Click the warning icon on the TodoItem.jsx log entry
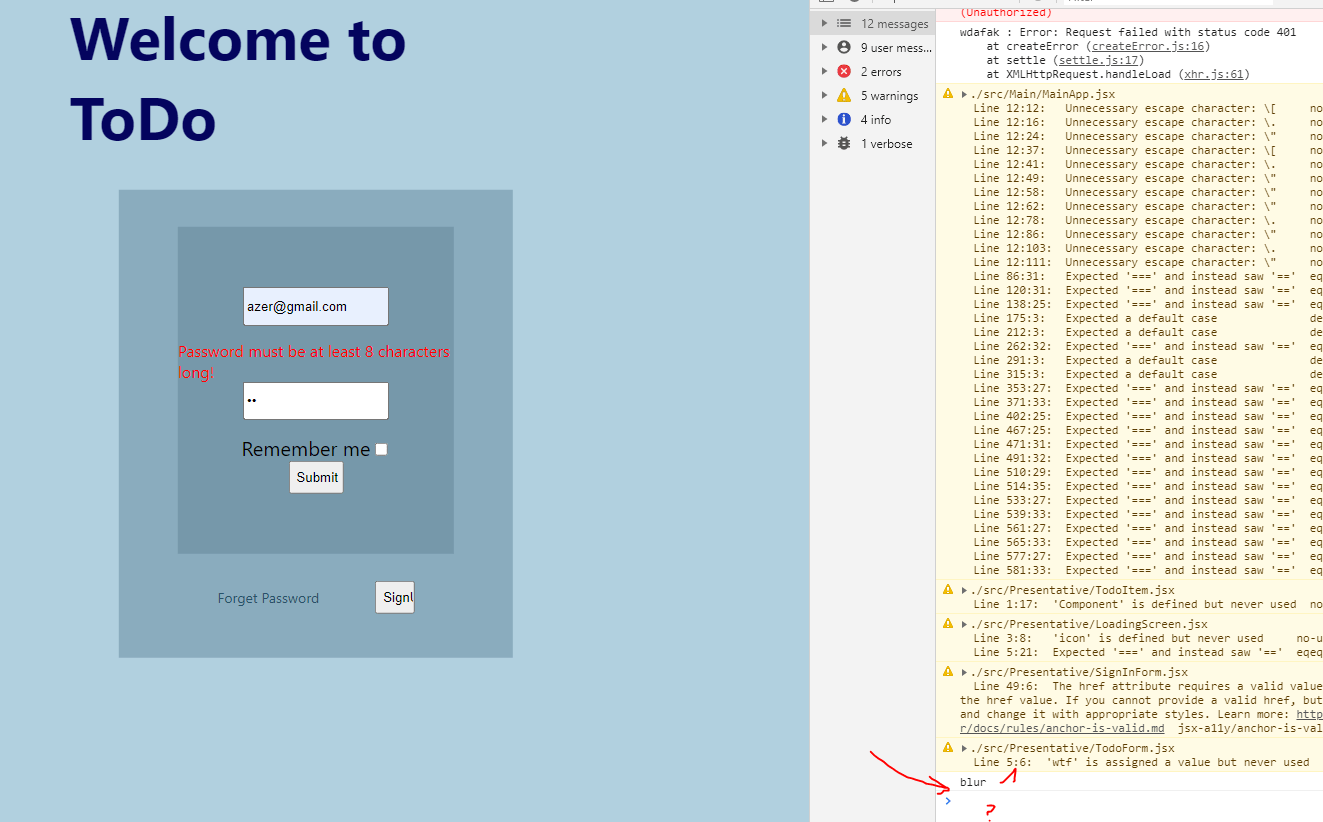This screenshot has height=822, width=1323. pos(948,589)
